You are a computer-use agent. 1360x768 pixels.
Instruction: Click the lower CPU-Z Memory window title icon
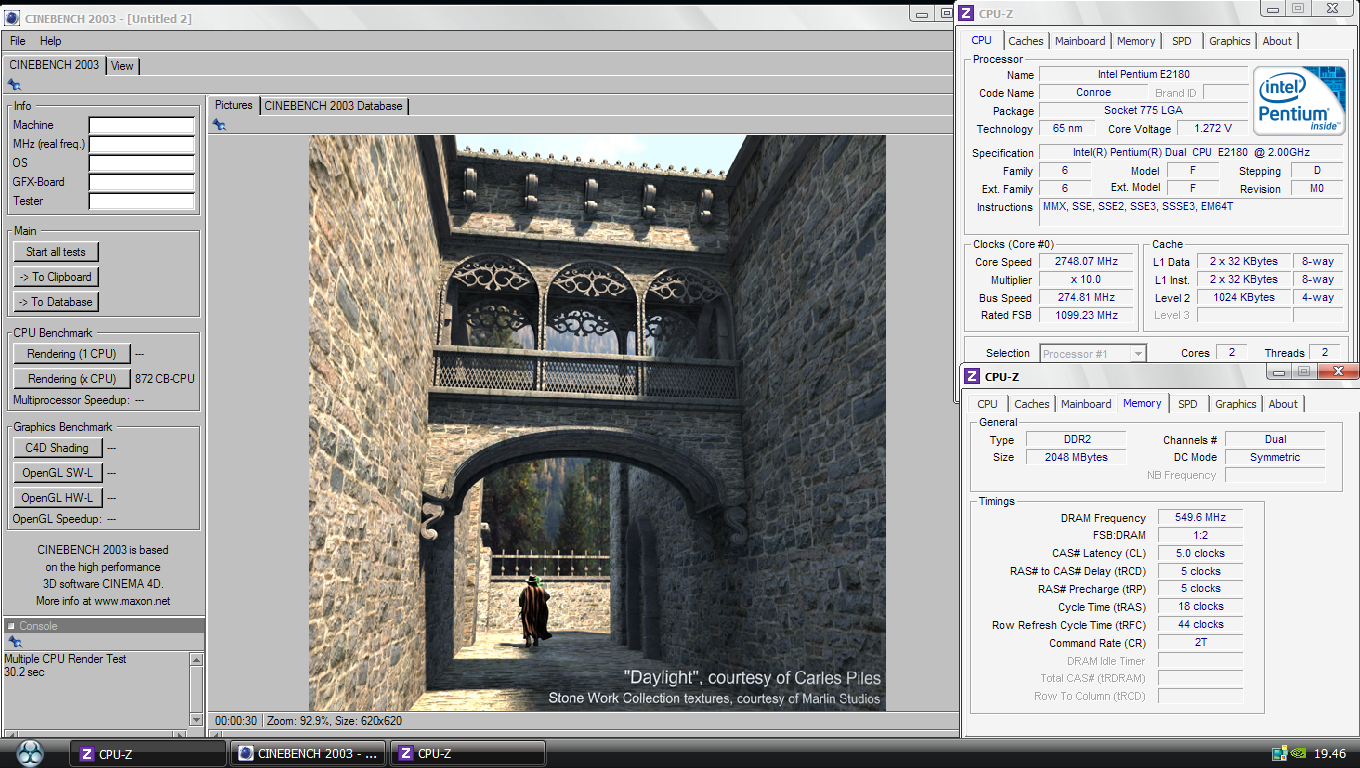(973, 376)
